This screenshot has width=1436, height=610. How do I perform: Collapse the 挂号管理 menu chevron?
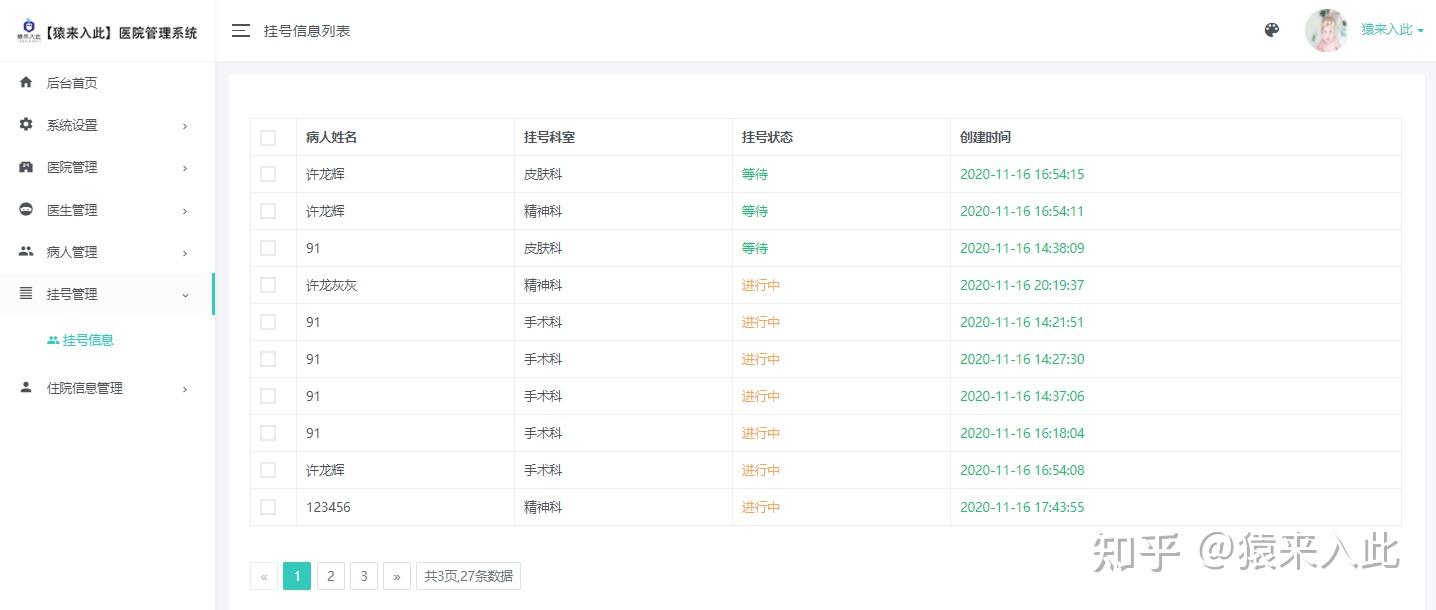coord(185,295)
